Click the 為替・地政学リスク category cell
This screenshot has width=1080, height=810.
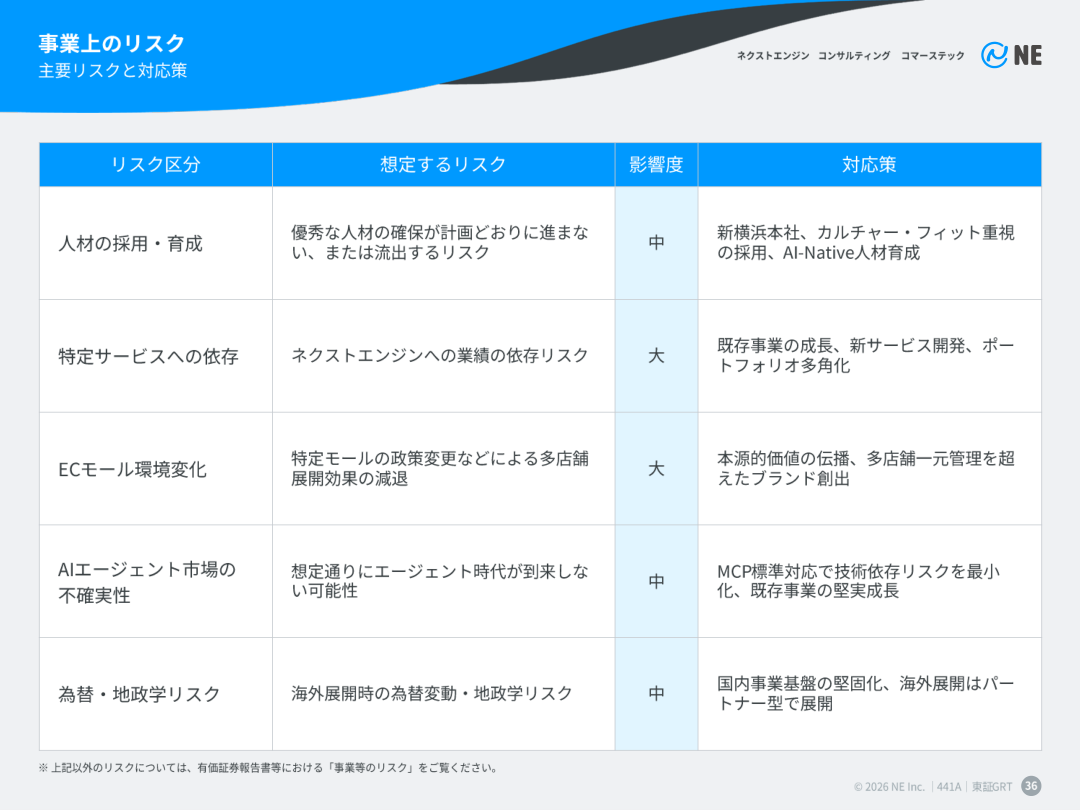[156, 694]
